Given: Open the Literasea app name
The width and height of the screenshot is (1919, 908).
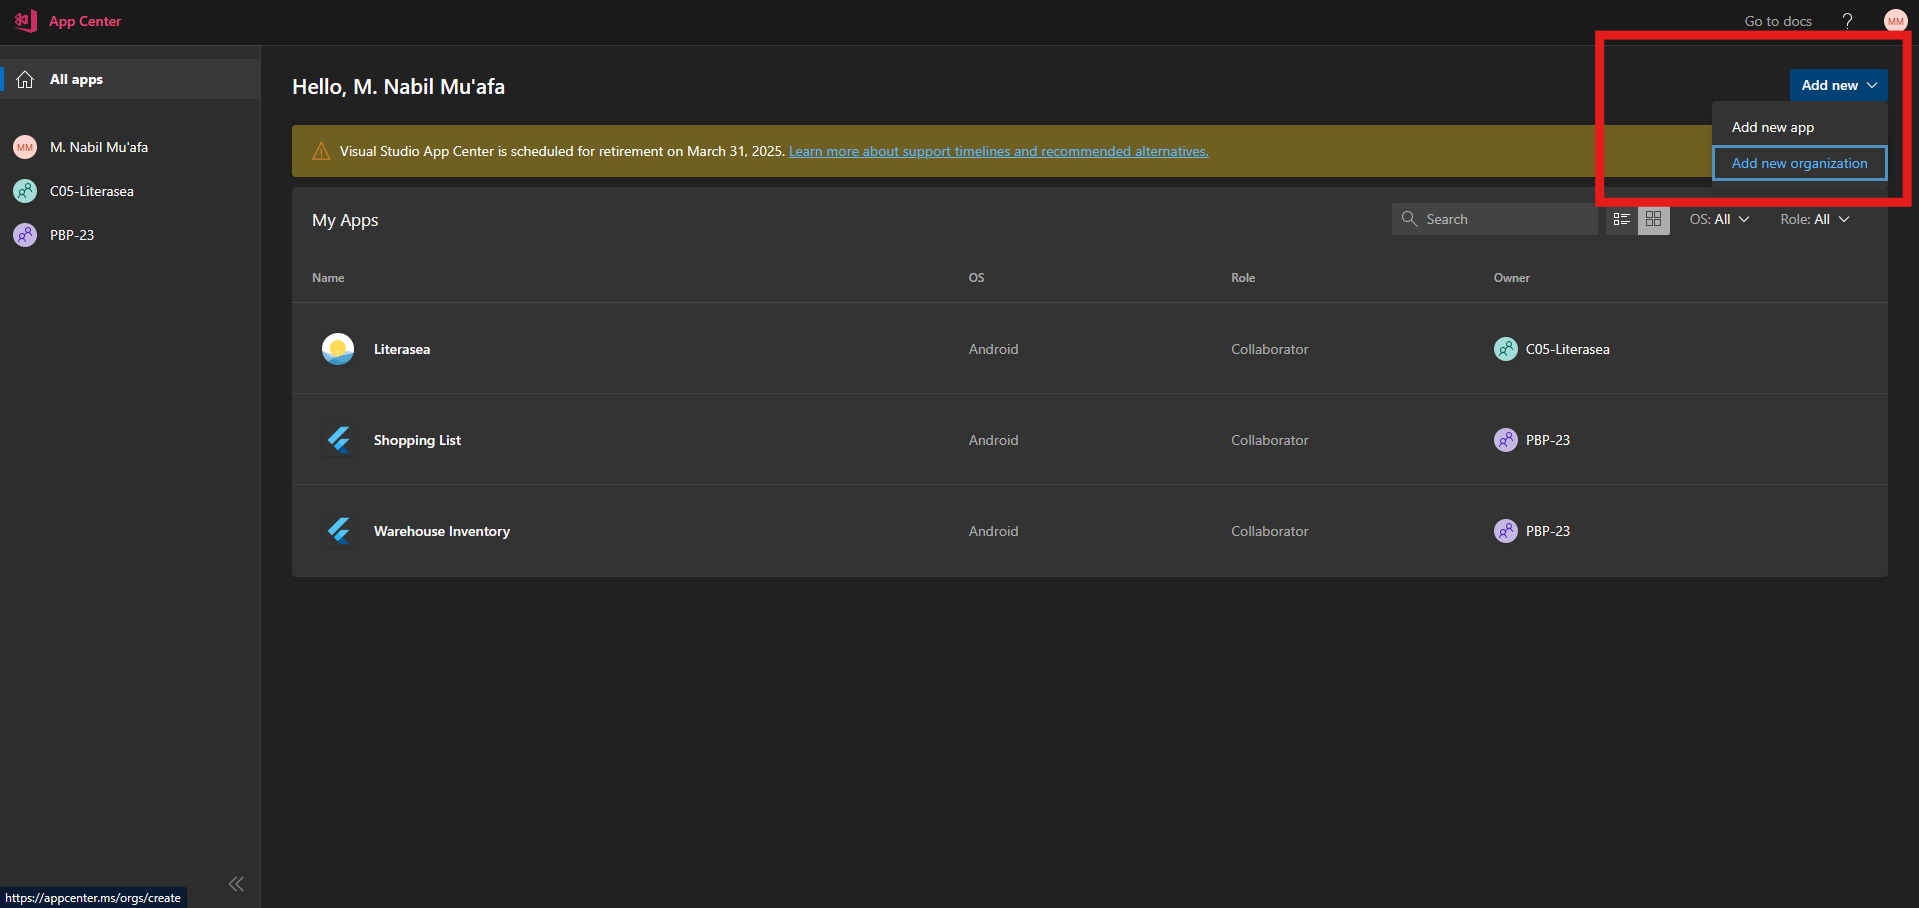Looking at the screenshot, I should 402,349.
